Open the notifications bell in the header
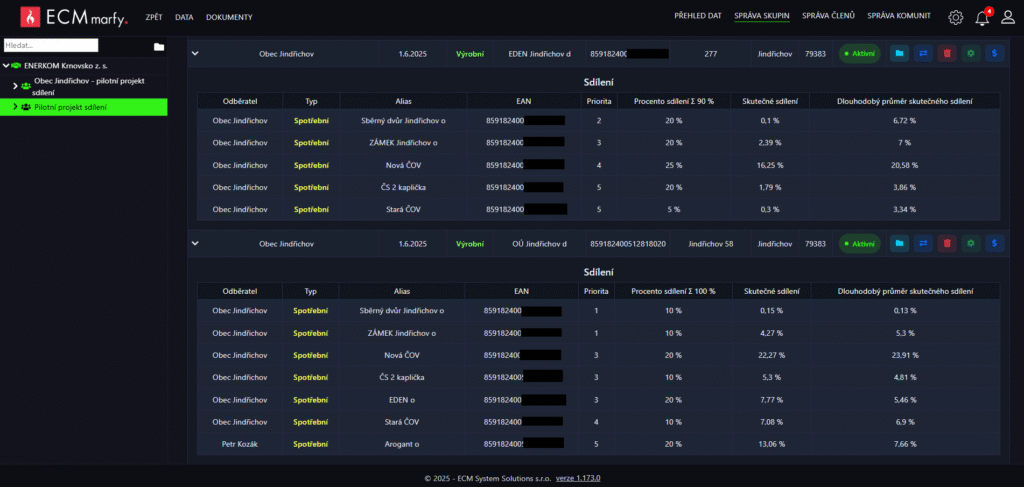This screenshot has width=1024, height=487. [x=982, y=17]
